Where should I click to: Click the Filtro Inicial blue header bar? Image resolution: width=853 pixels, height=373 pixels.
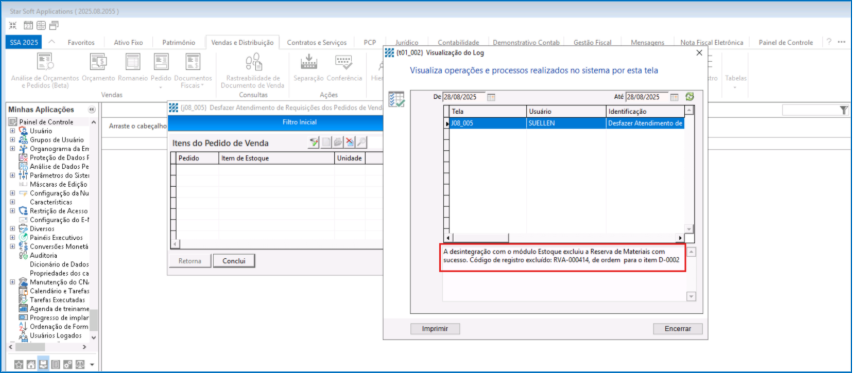(x=275, y=122)
